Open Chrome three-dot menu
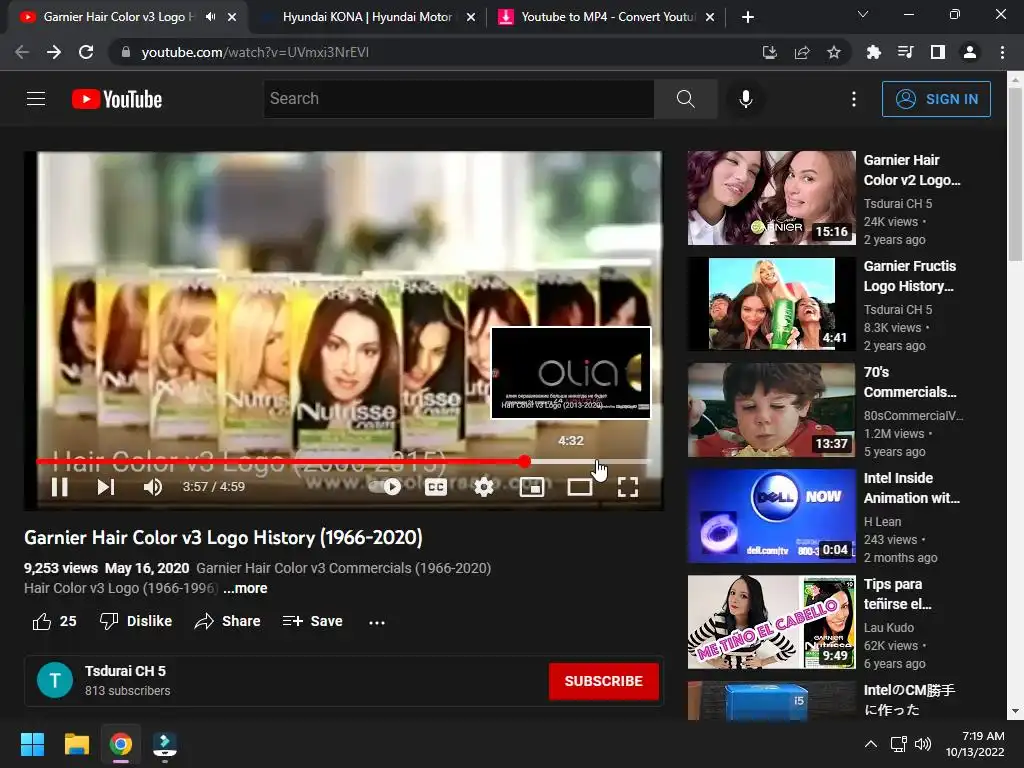The width and height of the screenshot is (1024, 768). [x=1002, y=52]
